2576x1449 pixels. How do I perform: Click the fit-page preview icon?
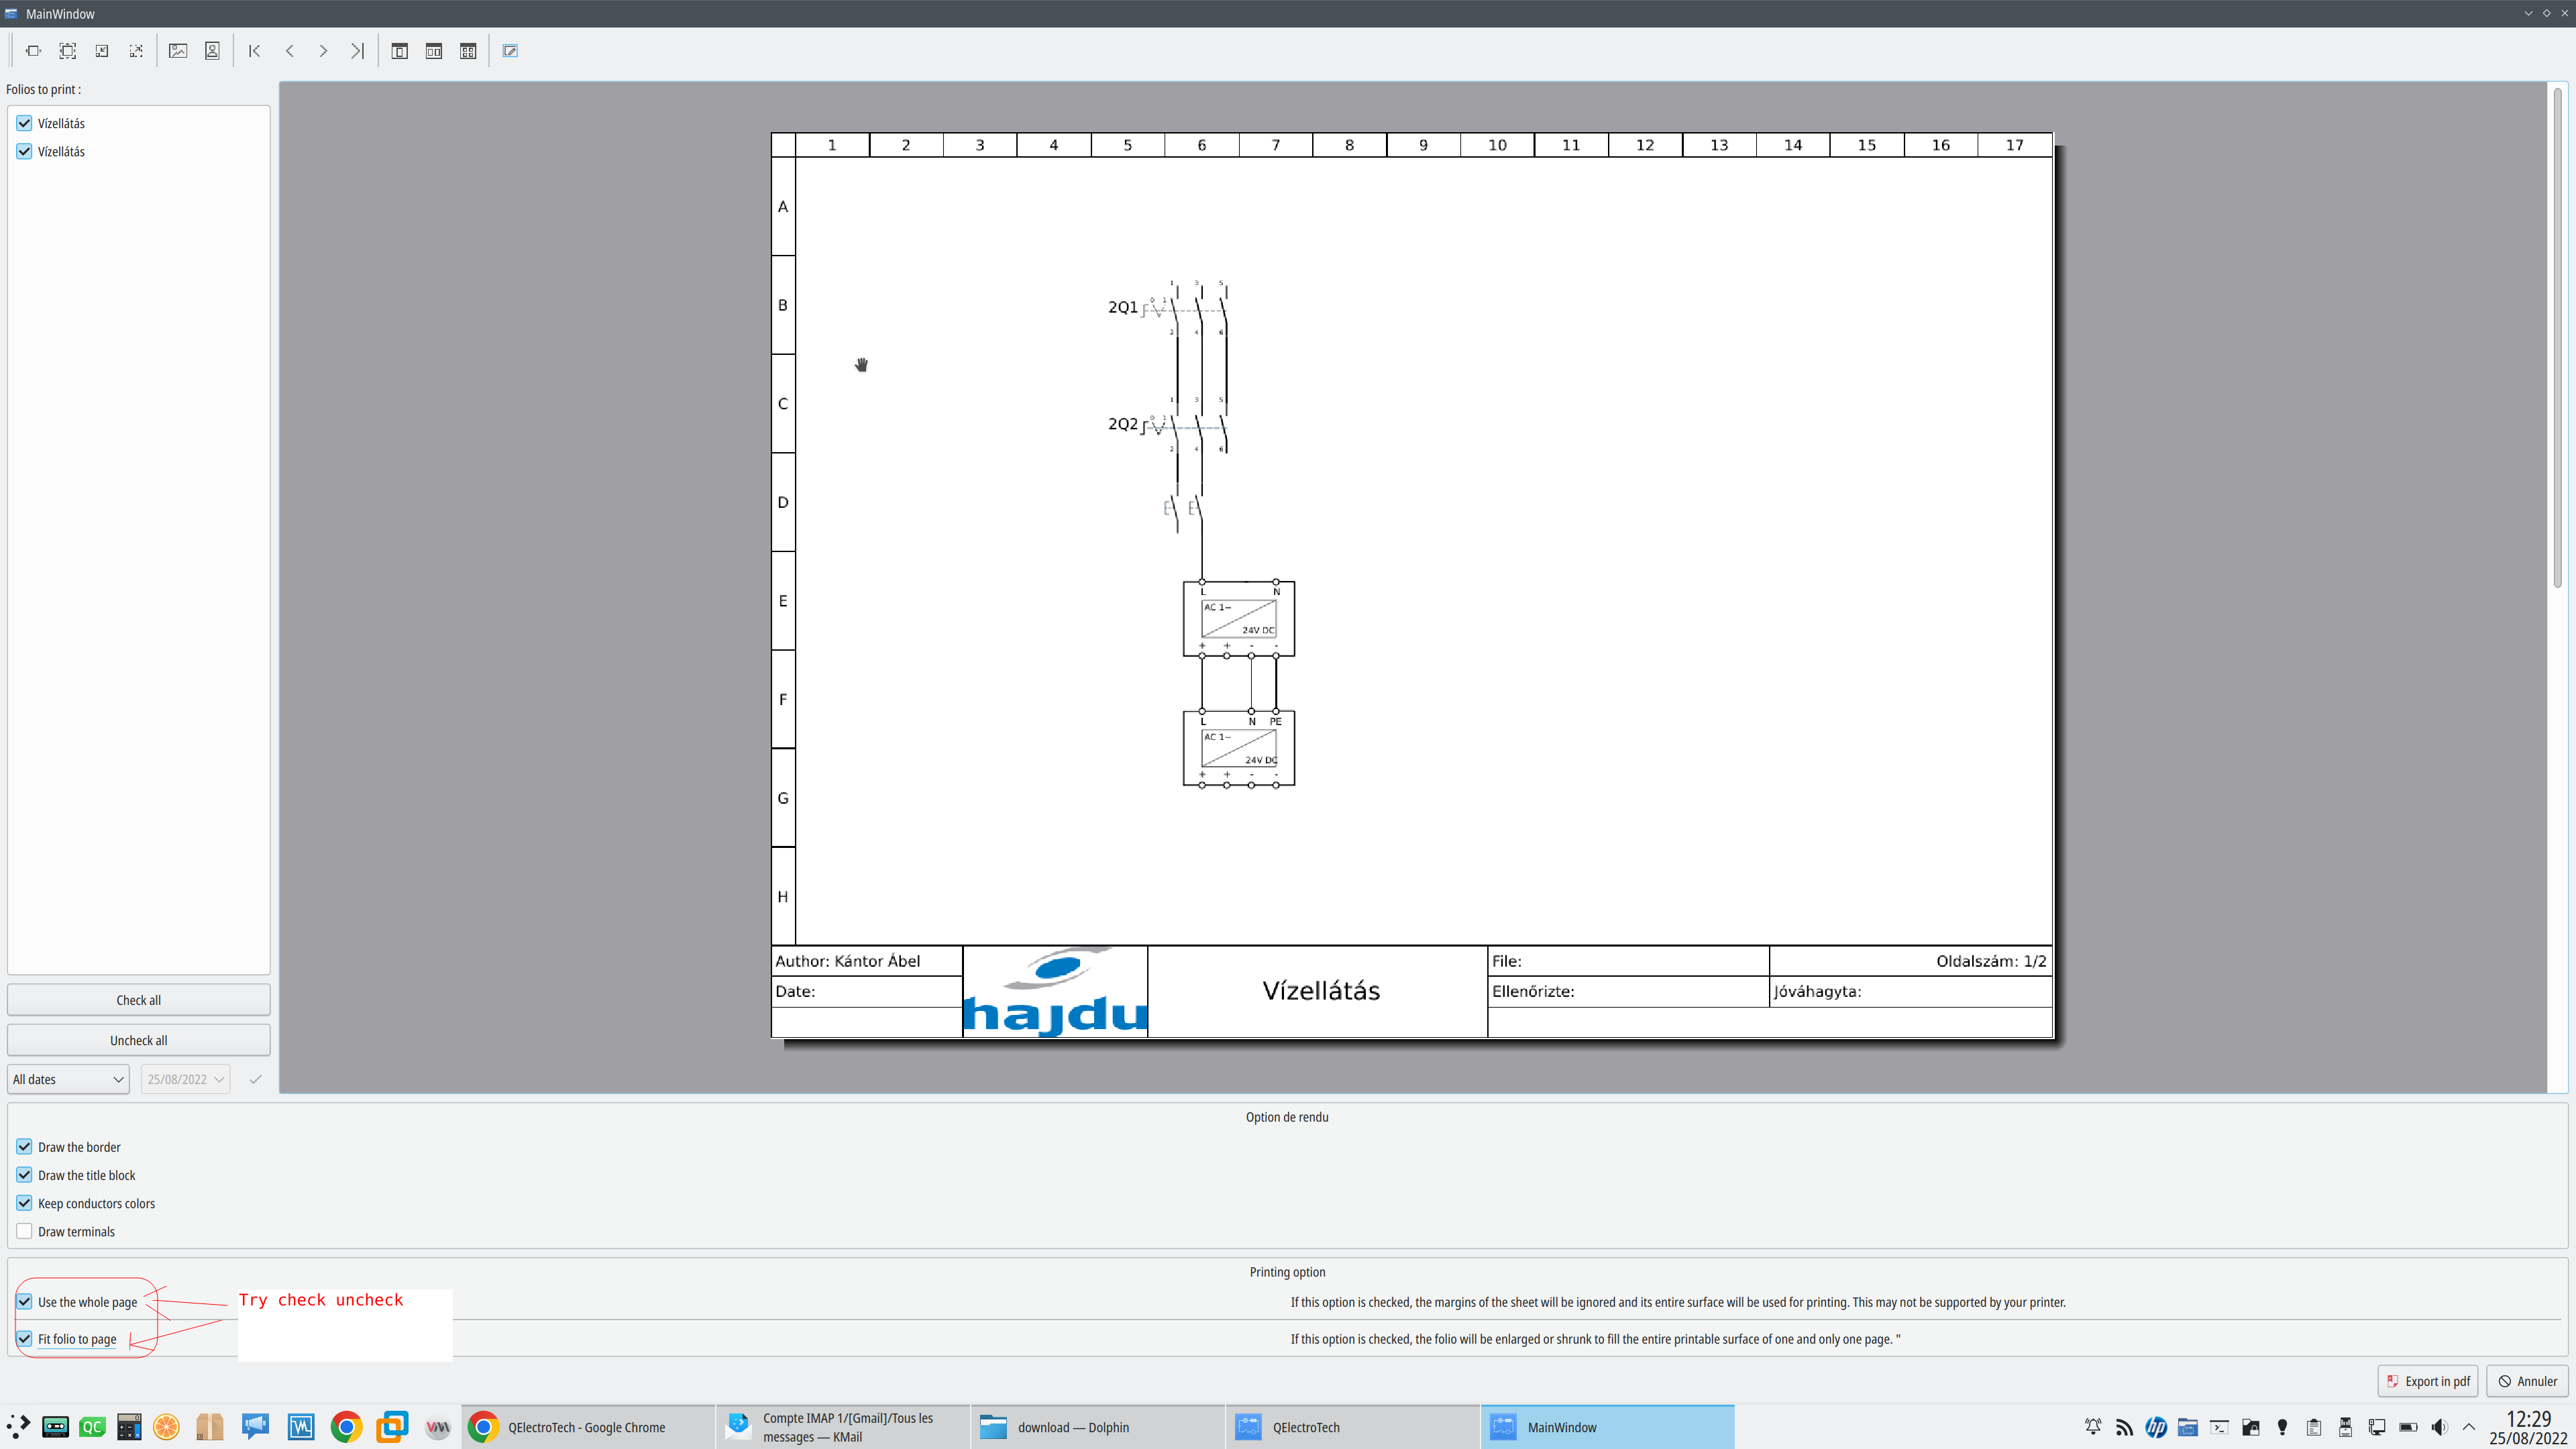pos(67,51)
